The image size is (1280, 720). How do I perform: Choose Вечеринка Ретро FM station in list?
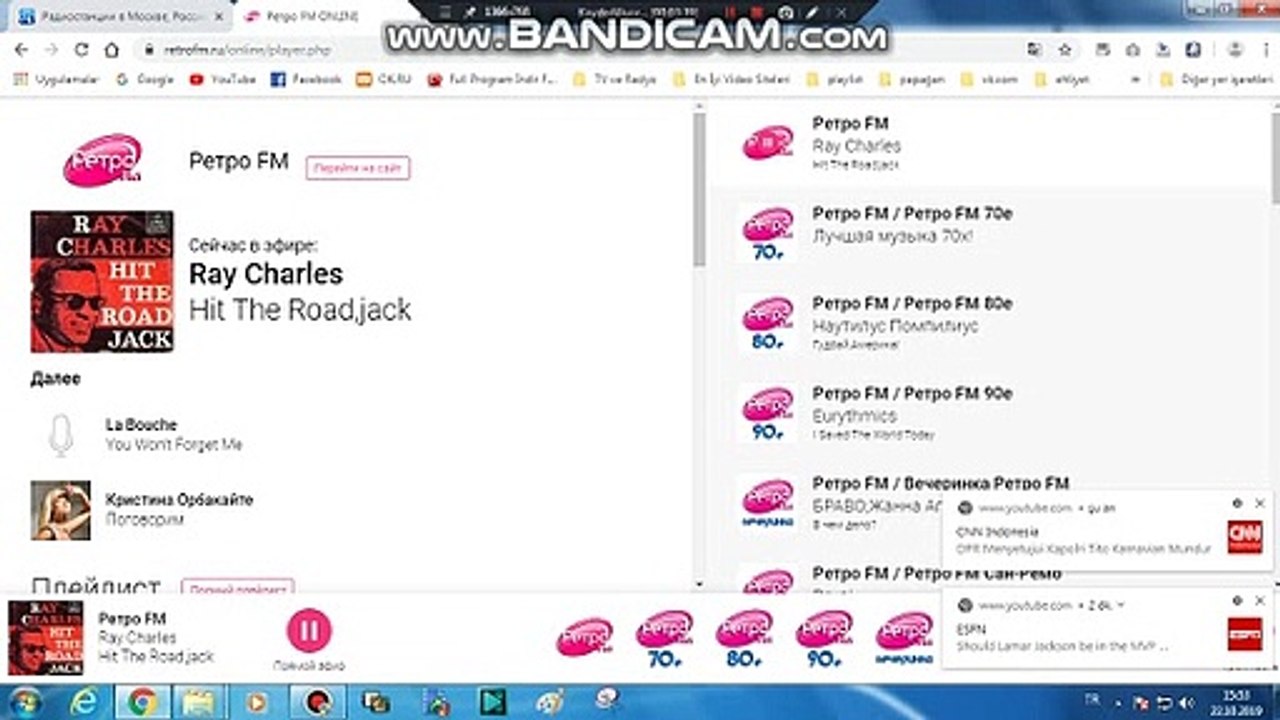(990, 503)
